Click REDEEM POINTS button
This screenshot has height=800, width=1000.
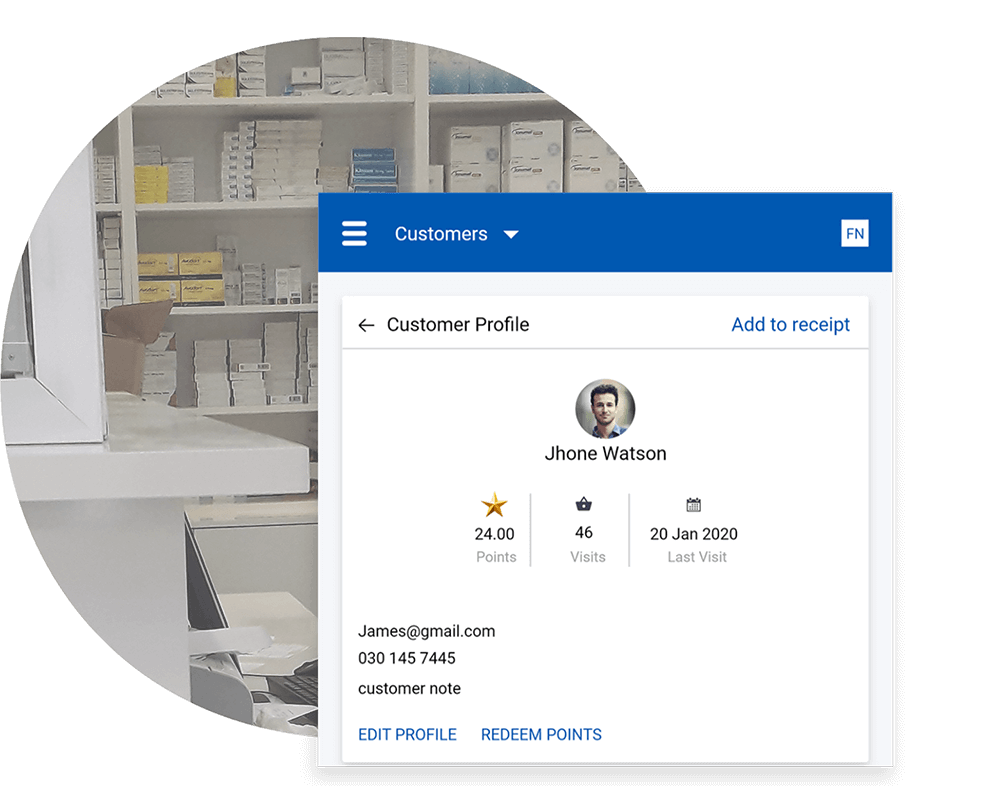pyautogui.click(x=541, y=735)
